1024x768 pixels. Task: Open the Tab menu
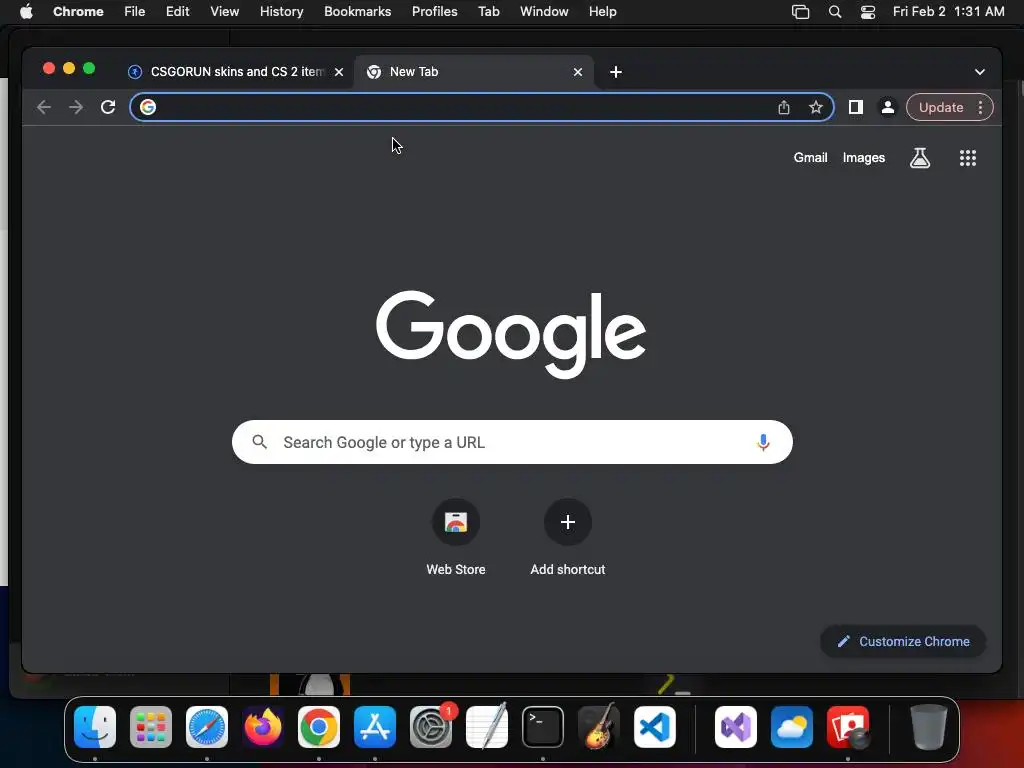point(488,12)
